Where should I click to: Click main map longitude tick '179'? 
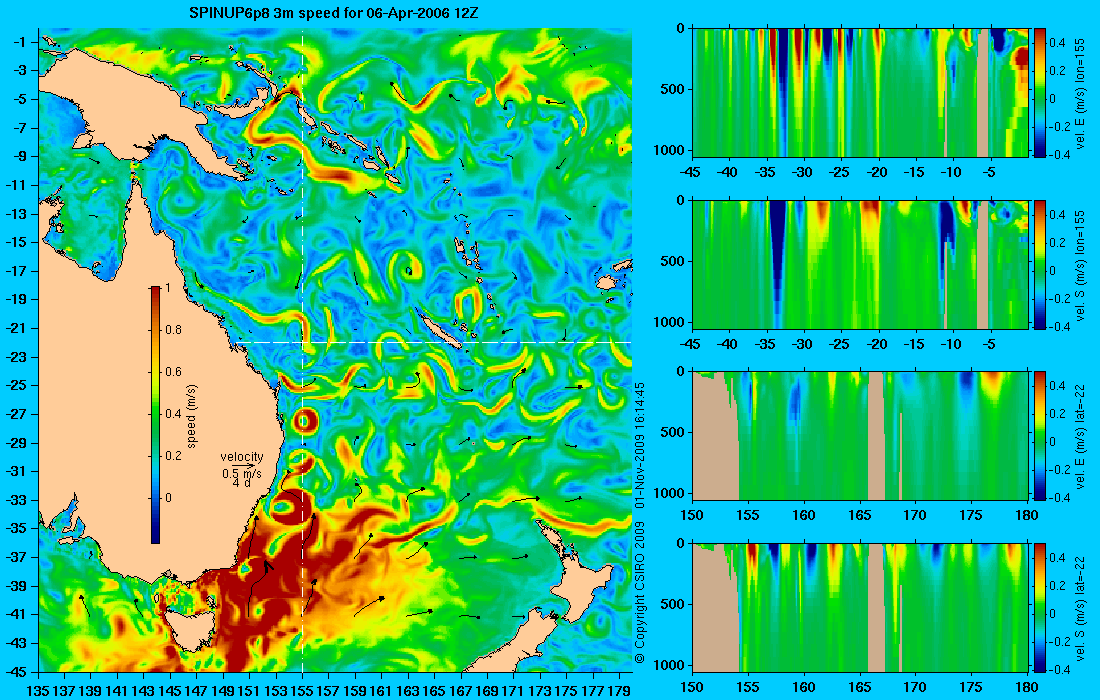pyautogui.click(x=619, y=691)
